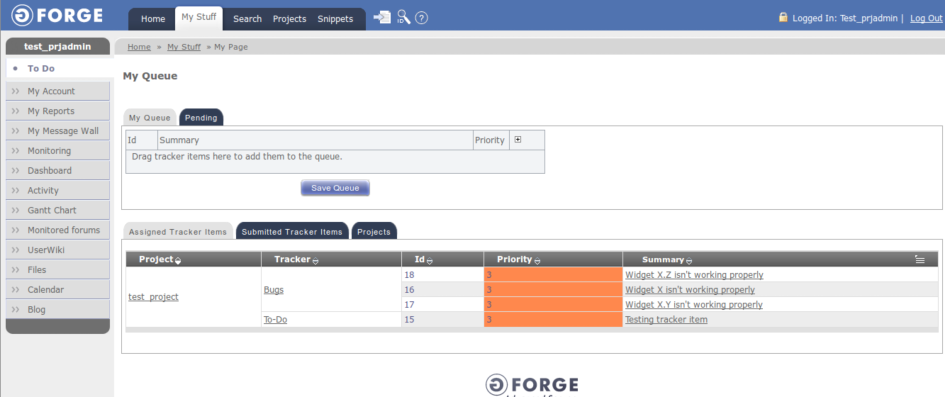Viewport: 945px width, 397px height.
Task: Open UserWiki in the sidebar
Action: click(58, 250)
